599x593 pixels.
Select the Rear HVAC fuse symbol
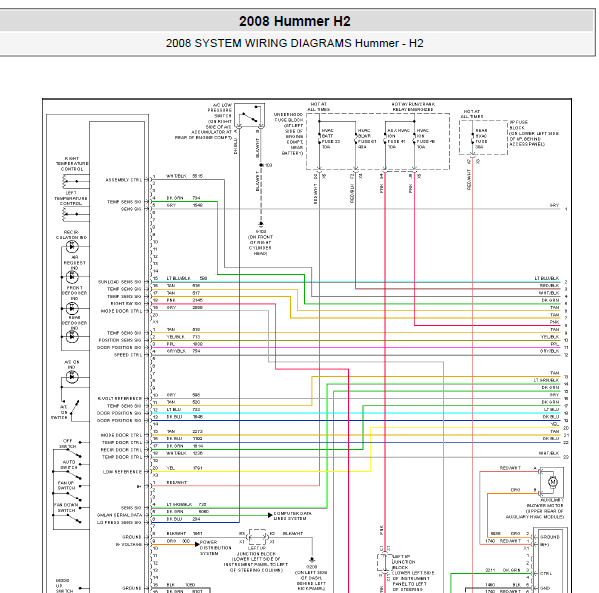pyautogui.click(x=473, y=138)
